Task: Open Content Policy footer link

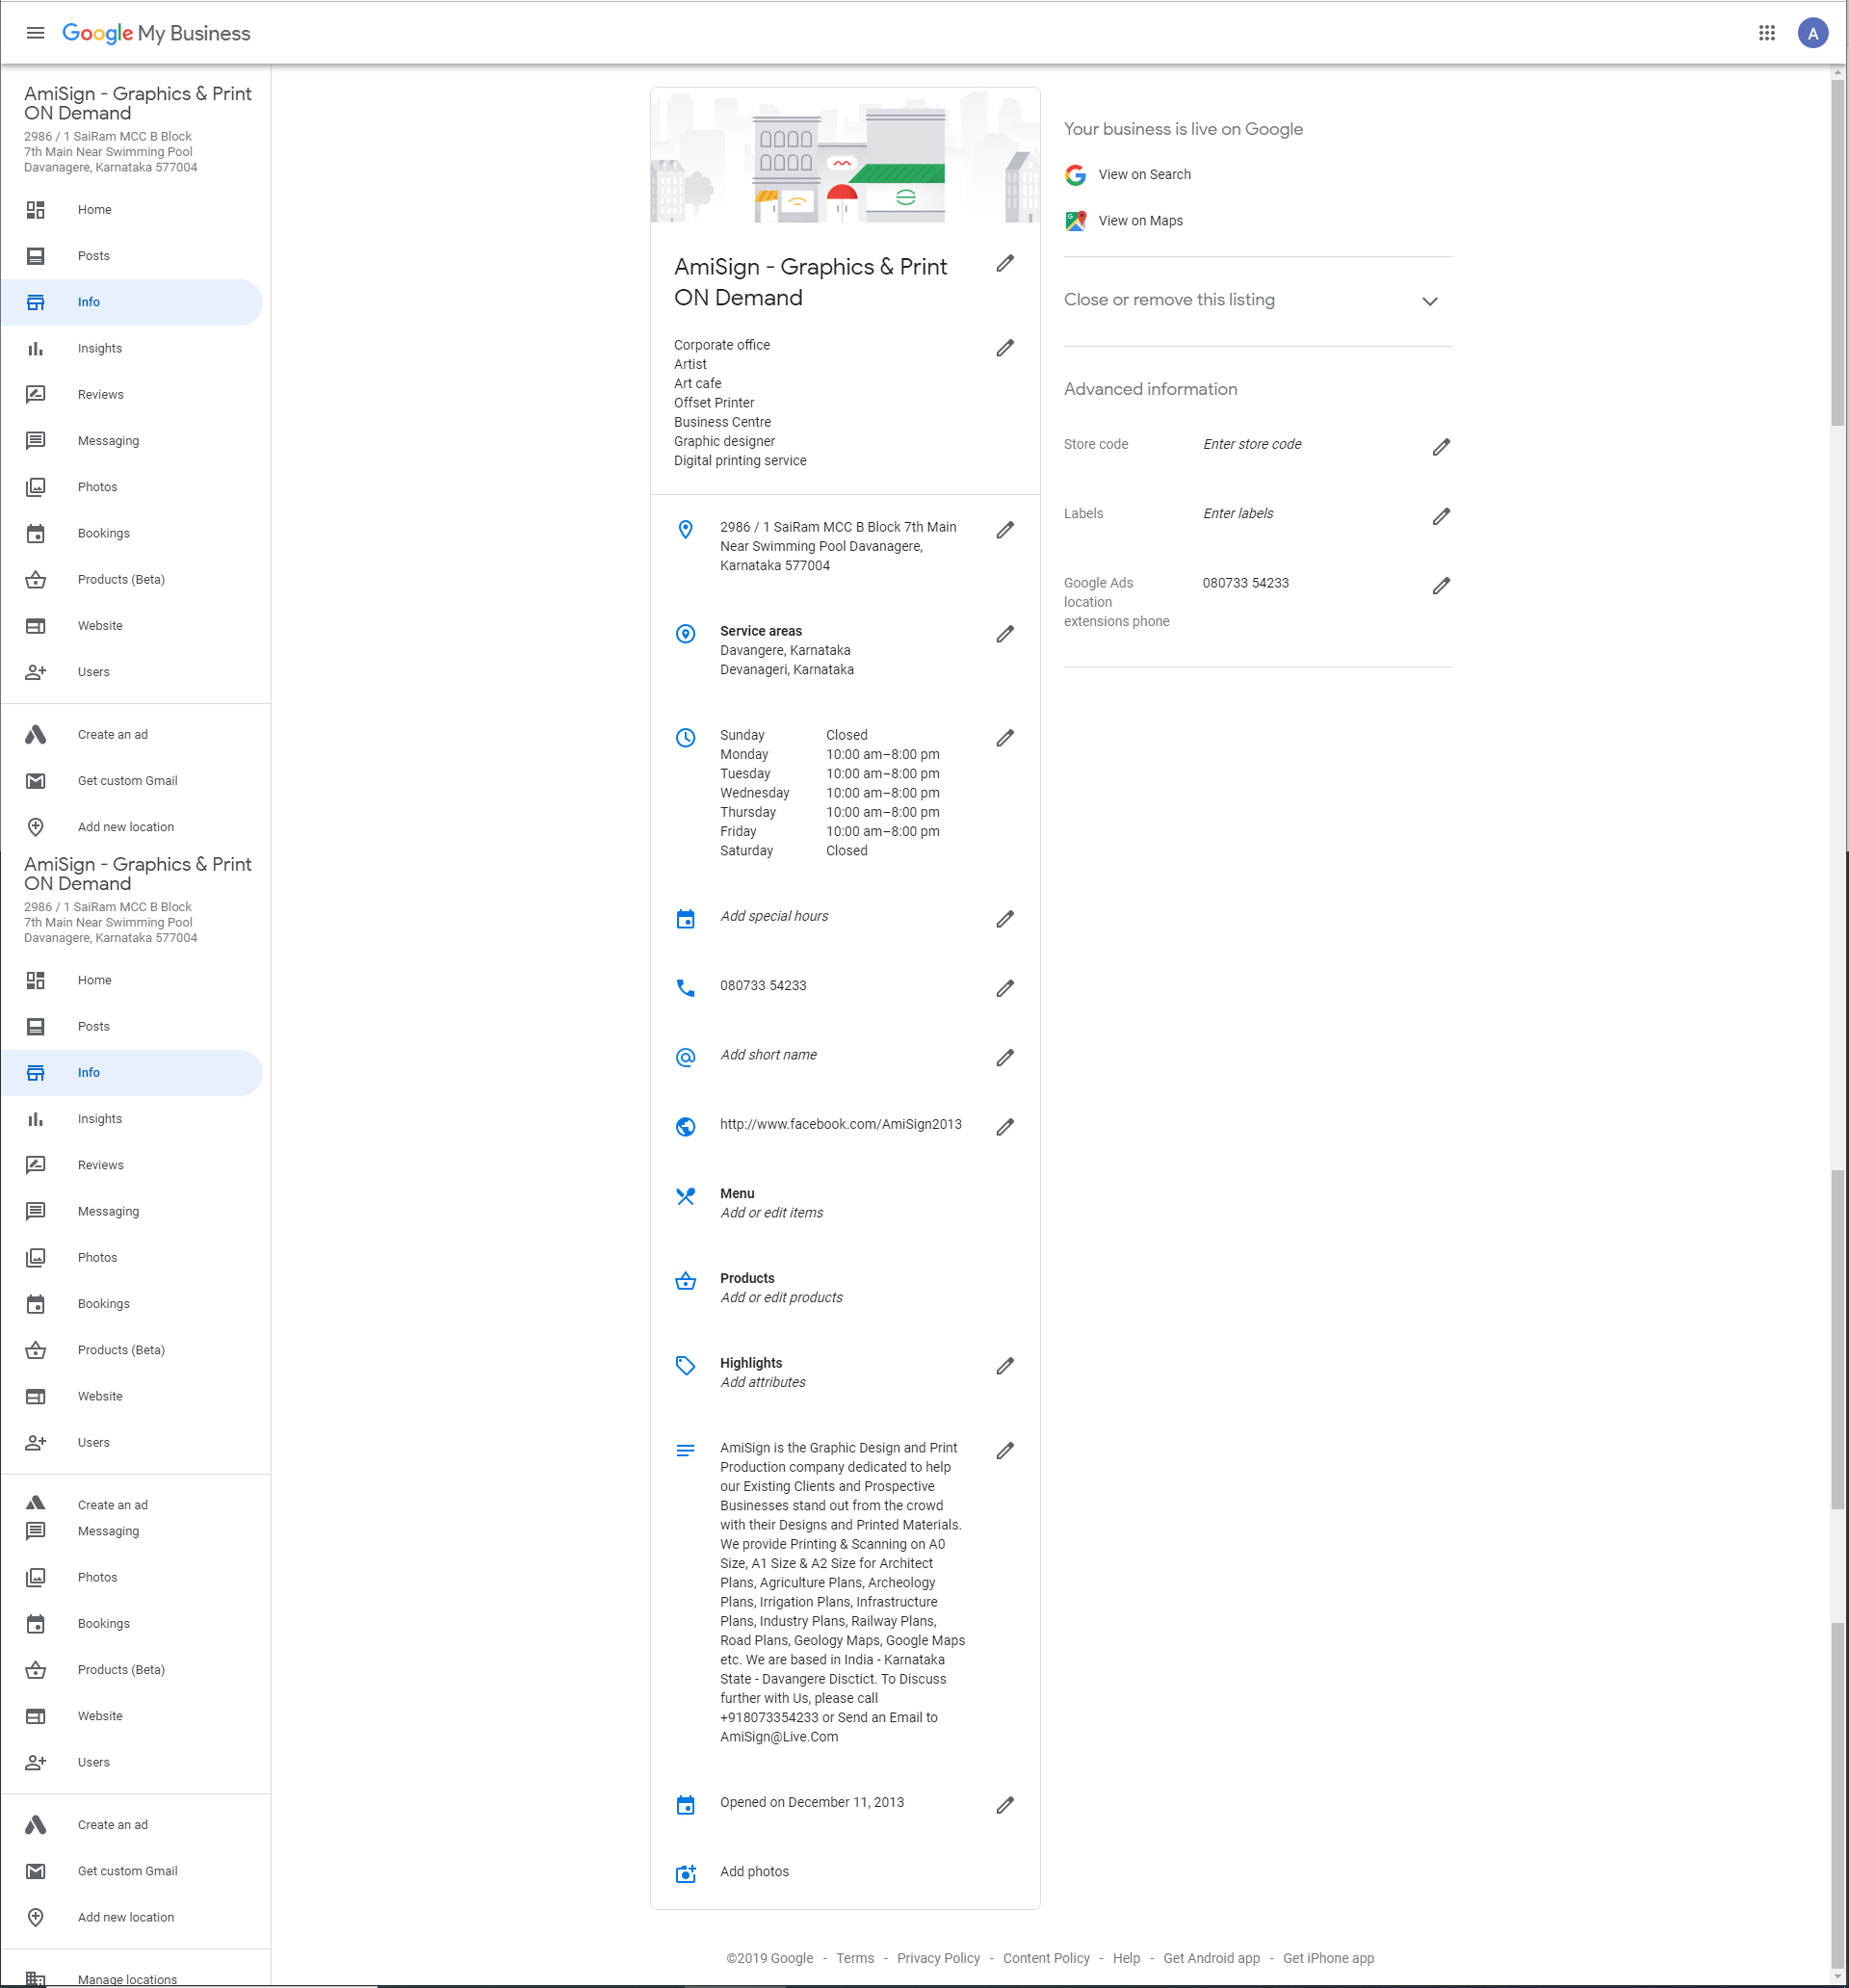Action: [x=1046, y=1958]
